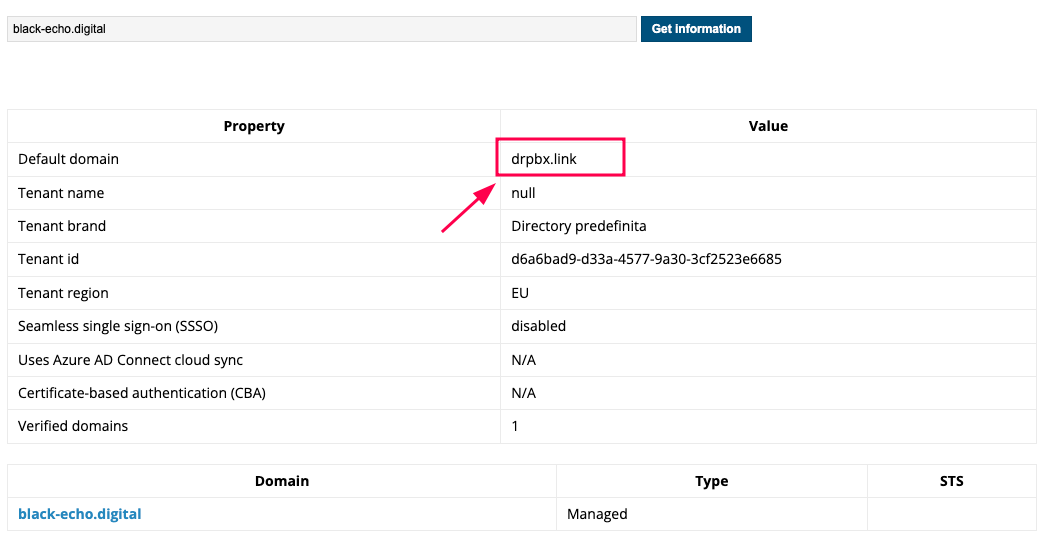Click the Directory predefinita tenant brand value
1053x544 pixels.
click(578, 226)
